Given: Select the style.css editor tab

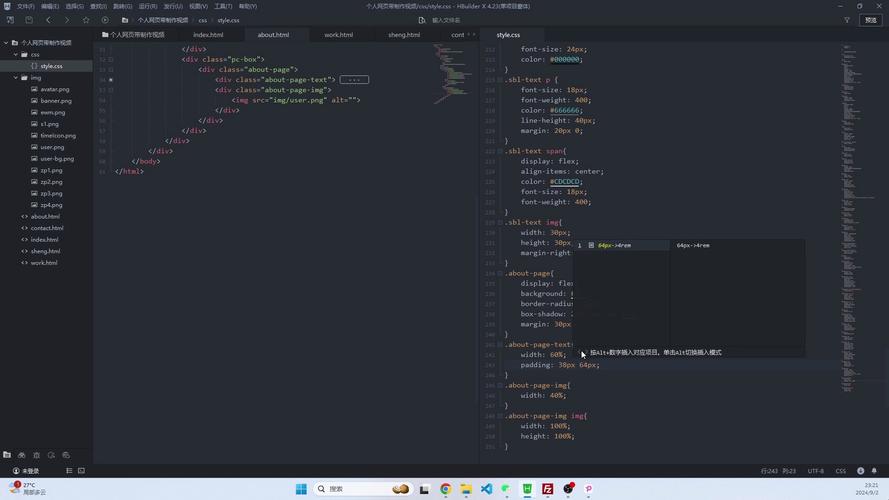Looking at the screenshot, I should click(x=508, y=35).
